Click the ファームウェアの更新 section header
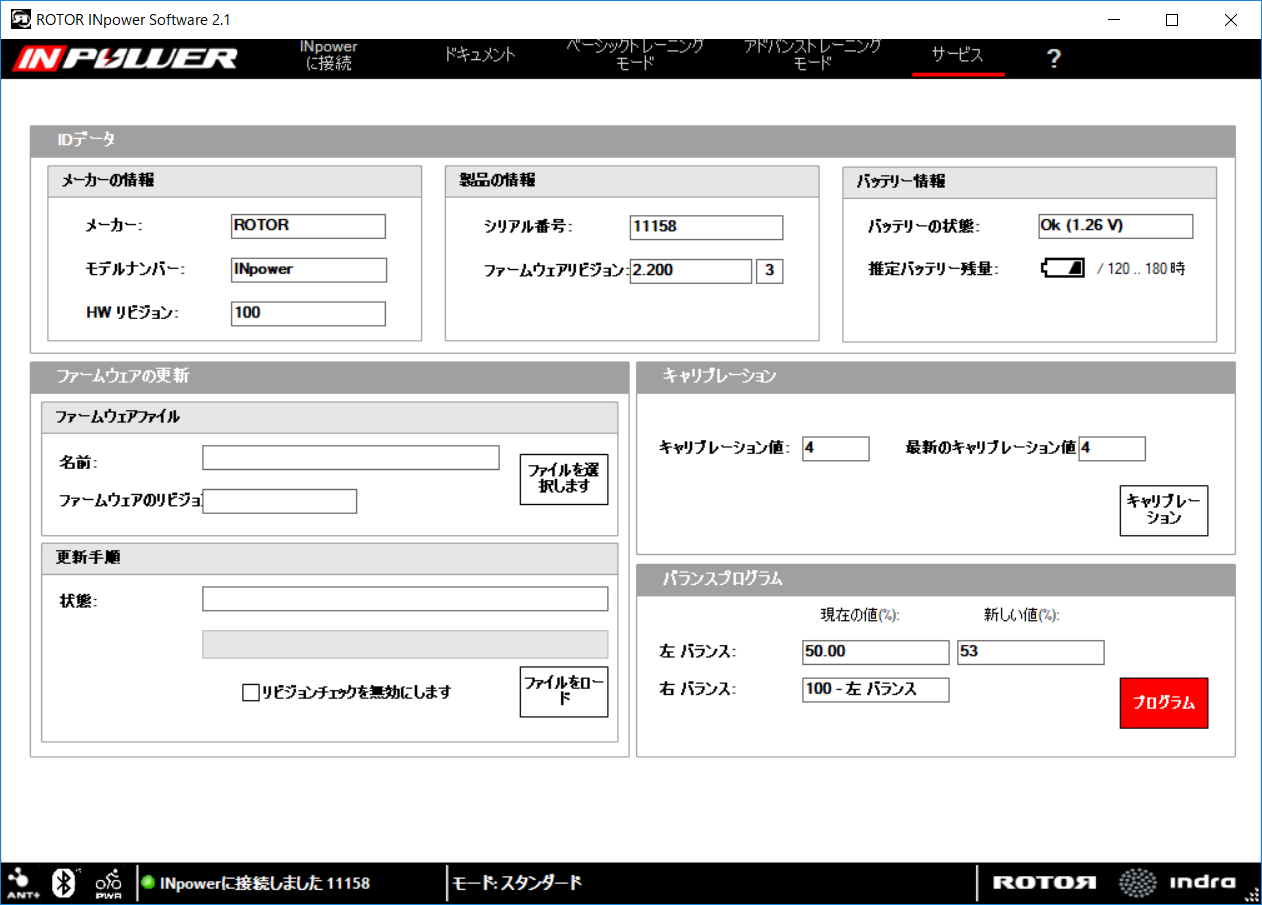This screenshot has height=905, width=1262. pos(330,377)
